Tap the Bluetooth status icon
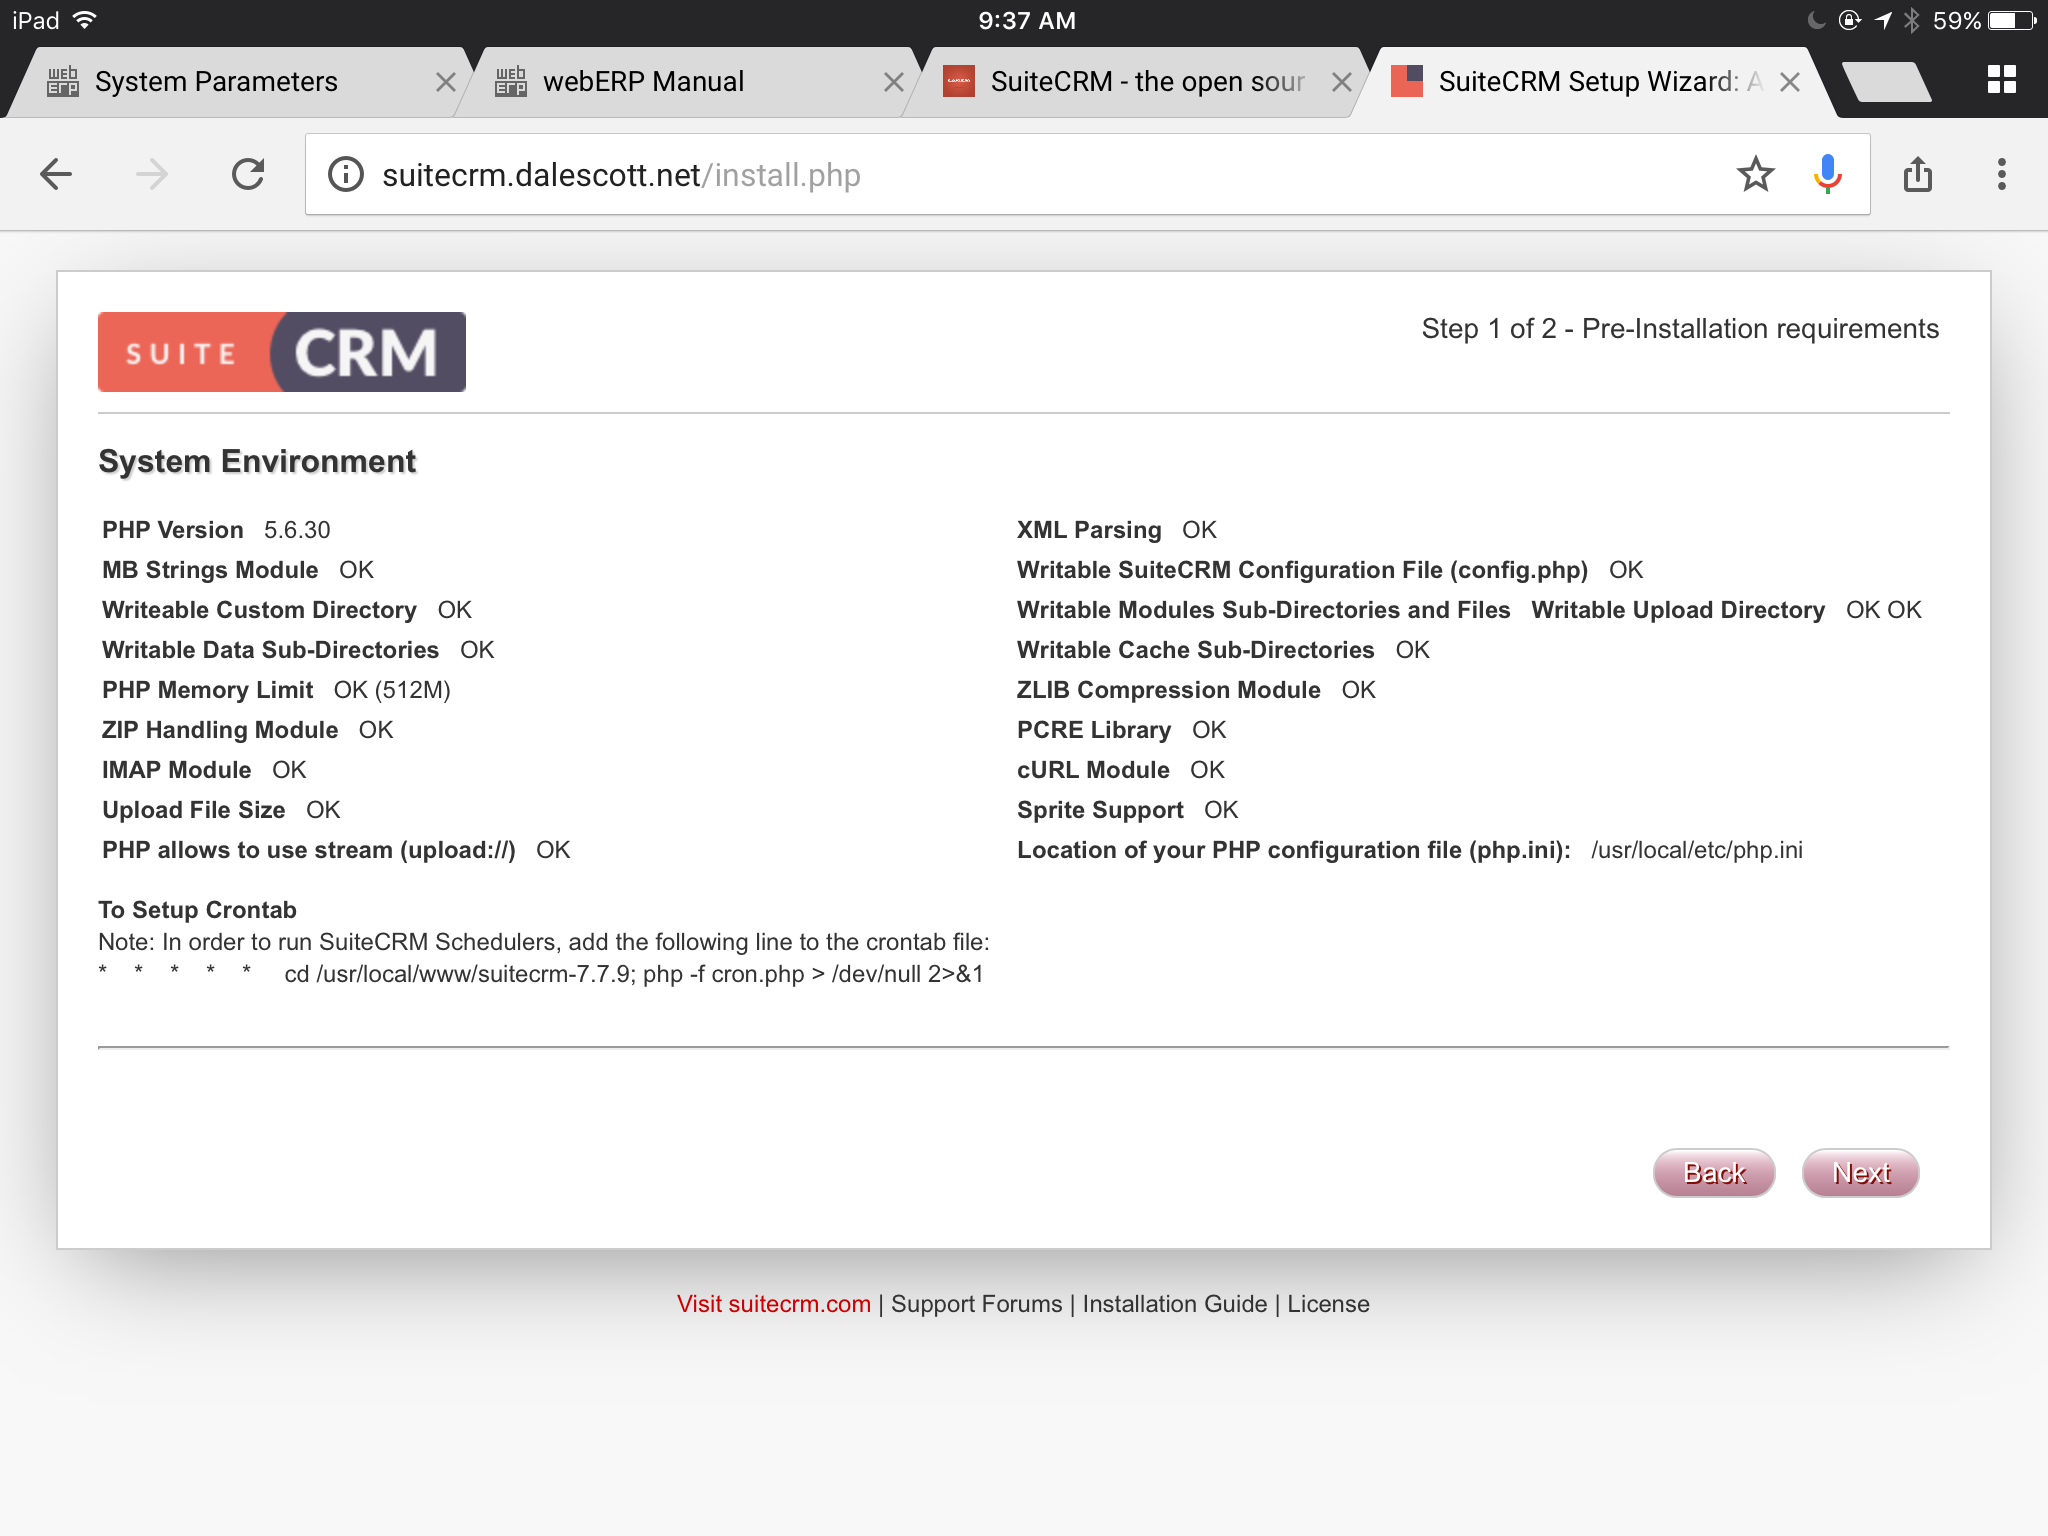This screenshot has width=2048, height=1536. (1912, 21)
